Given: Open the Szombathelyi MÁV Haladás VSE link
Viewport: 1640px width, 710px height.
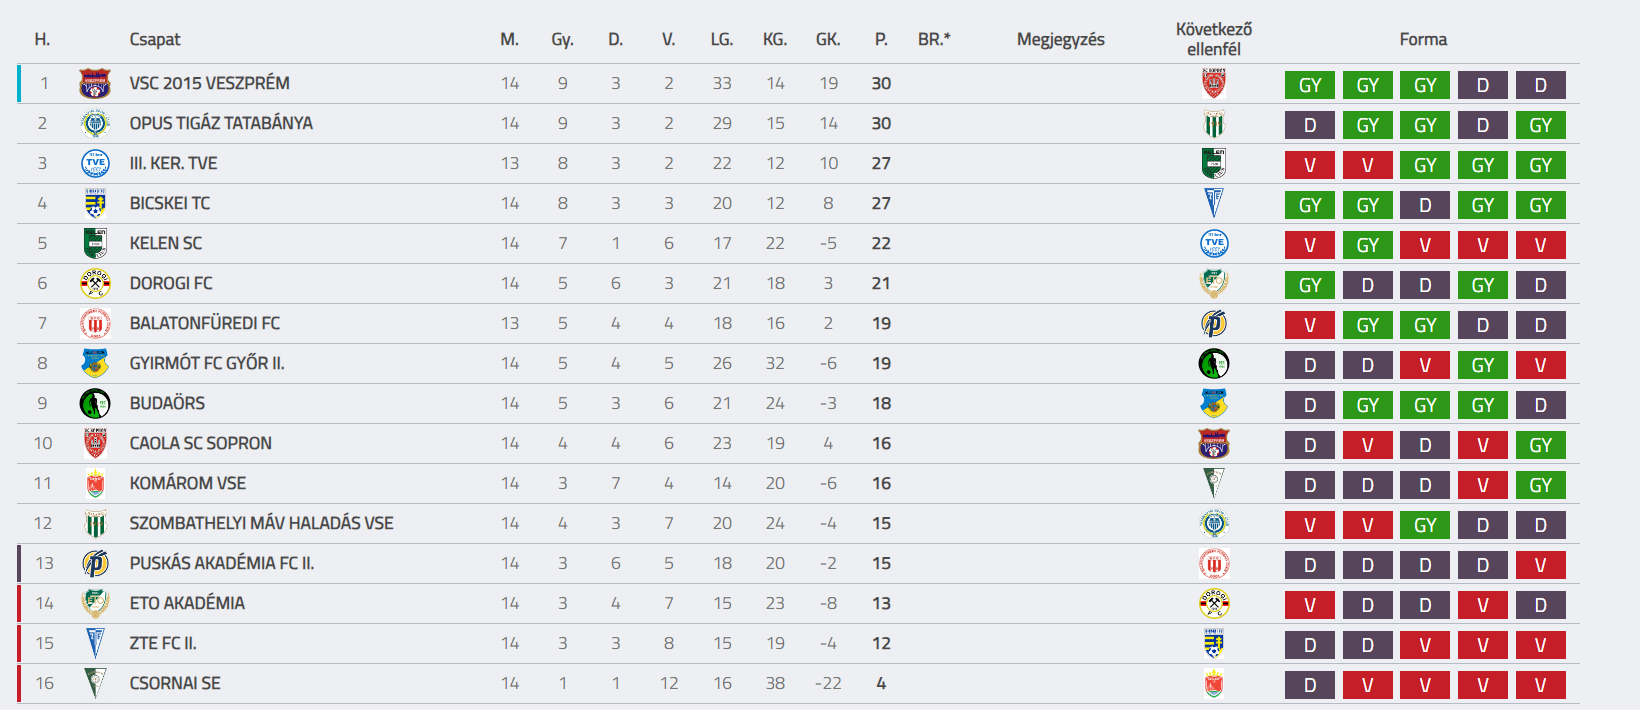Looking at the screenshot, I should pyautogui.click(x=261, y=524).
